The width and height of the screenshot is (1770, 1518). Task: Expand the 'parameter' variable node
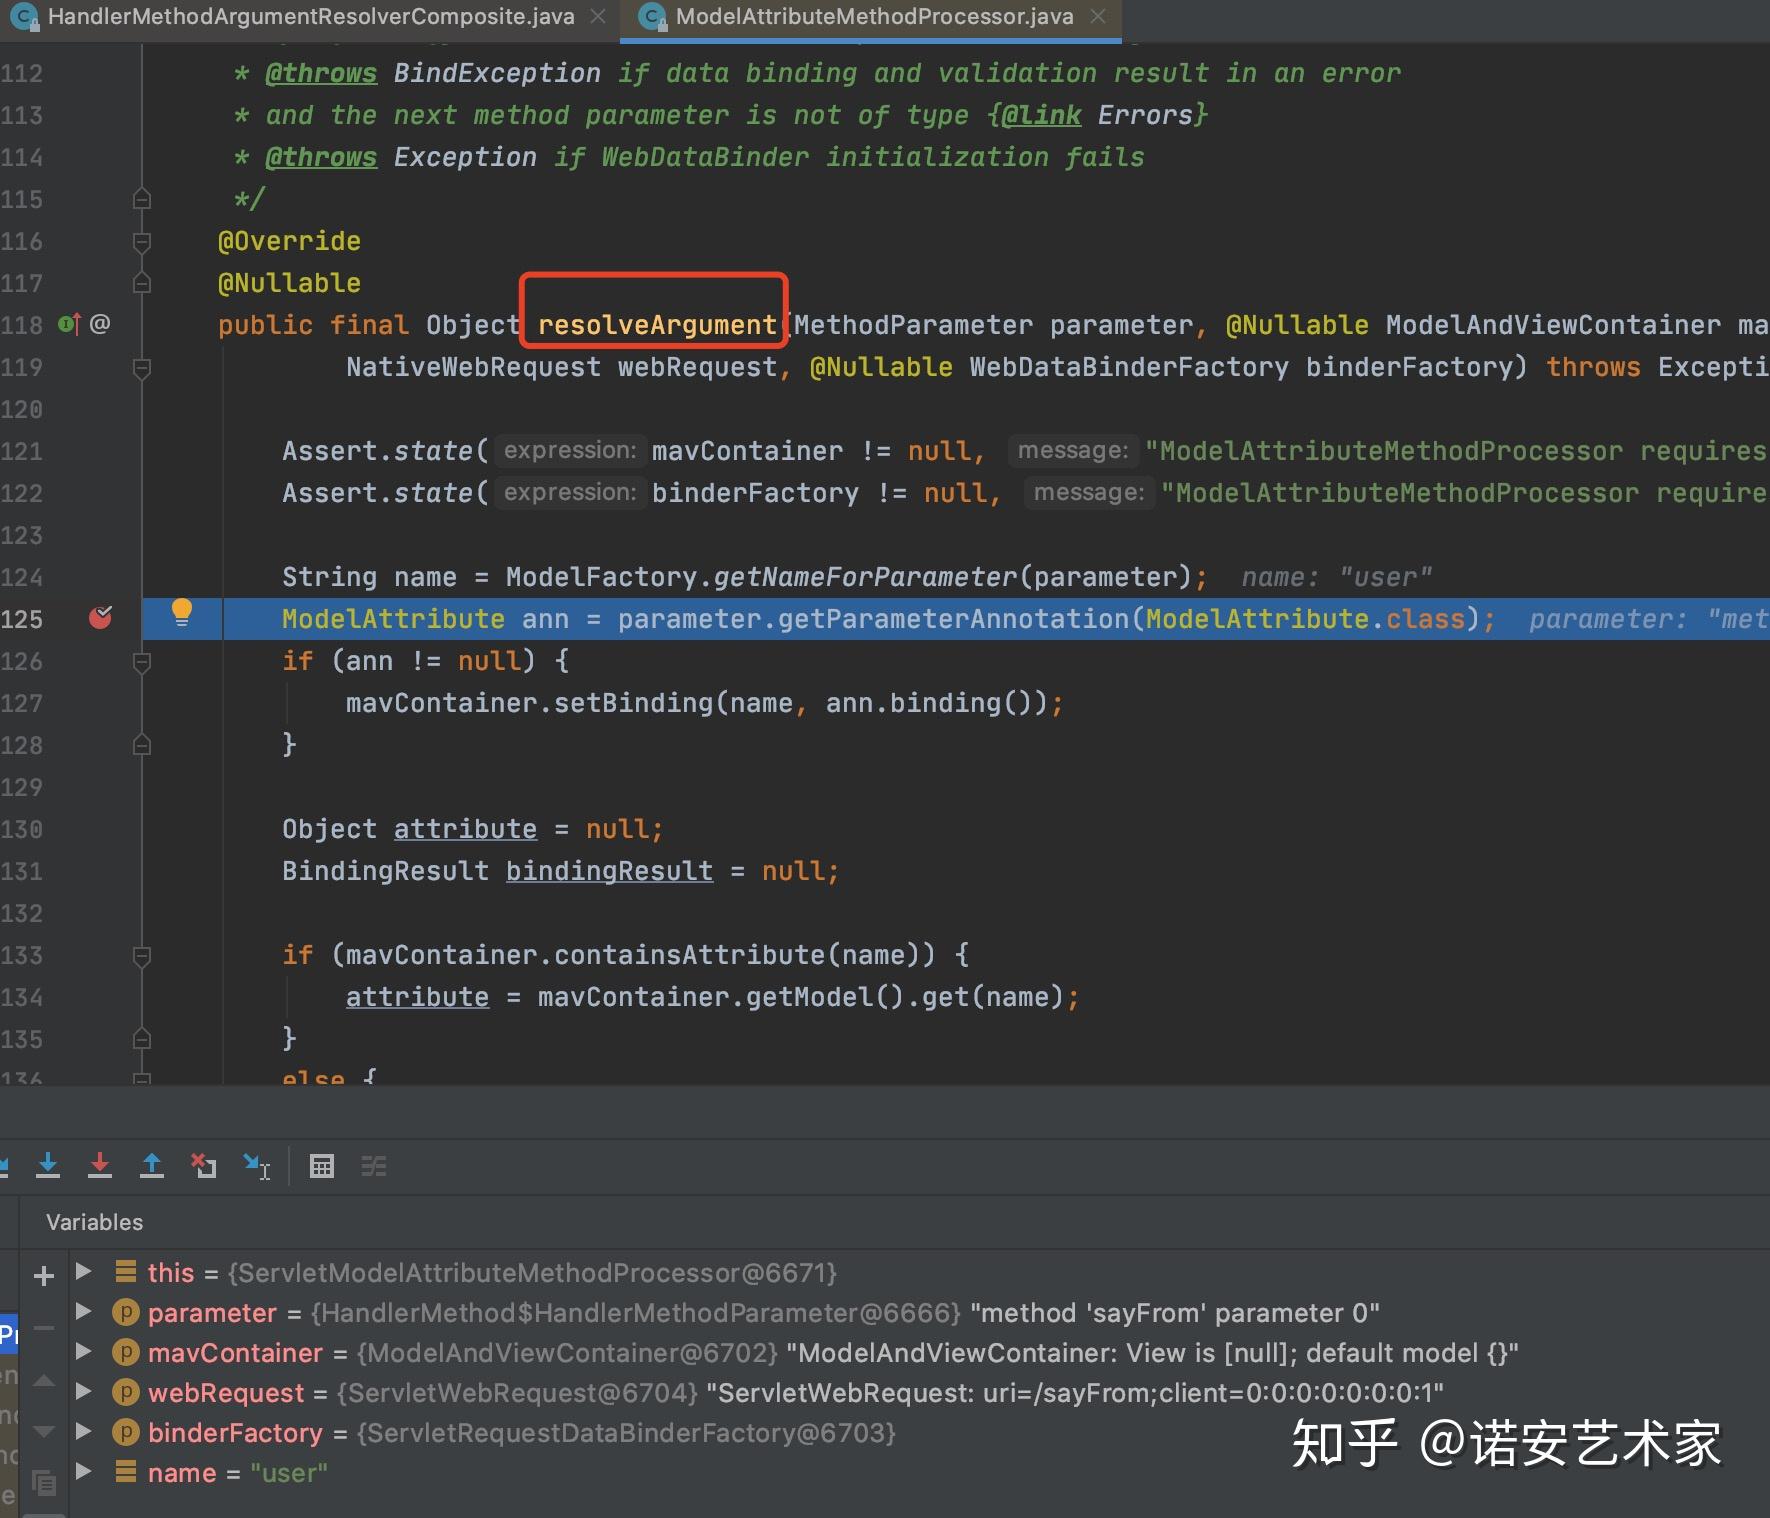[84, 1311]
